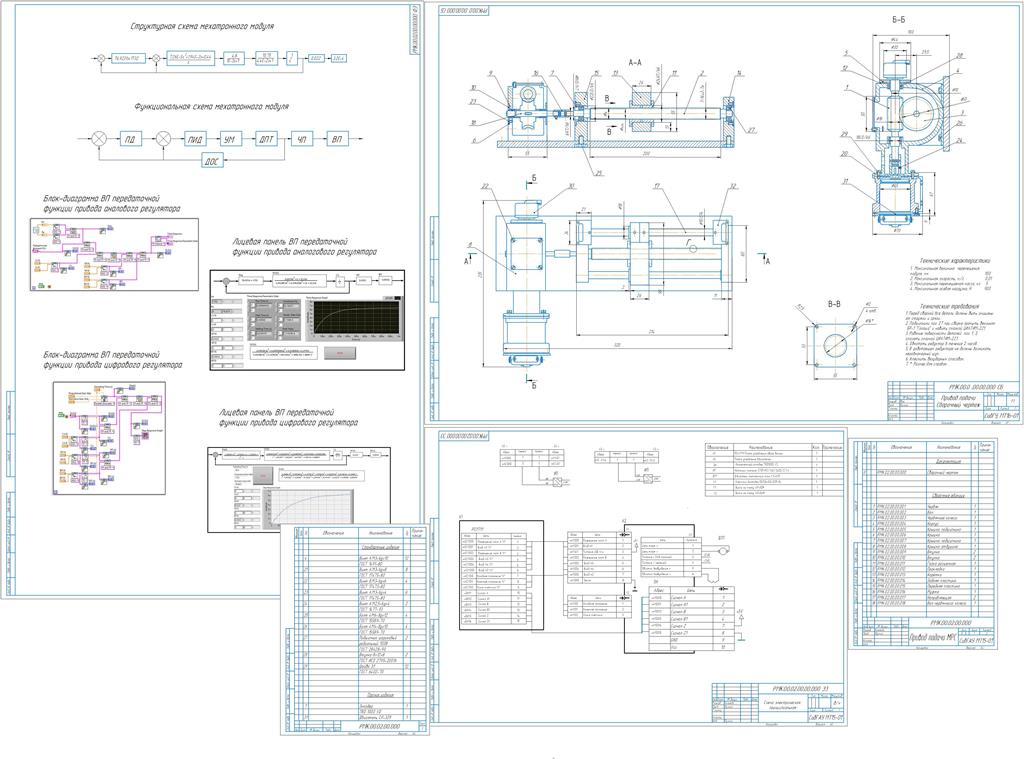1024x759 pixels.
Task: Click the "Прочие изделия" heading in the bottom specification
Action: click(x=379, y=696)
